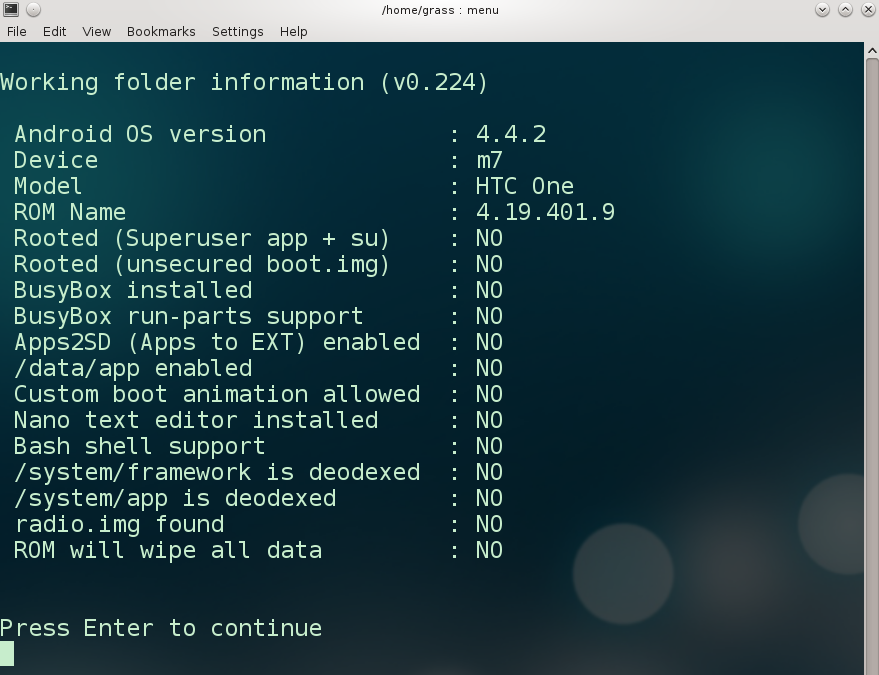The height and width of the screenshot is (675, 879).
Task: Open the Settings menu
Action: click(238, 31)
